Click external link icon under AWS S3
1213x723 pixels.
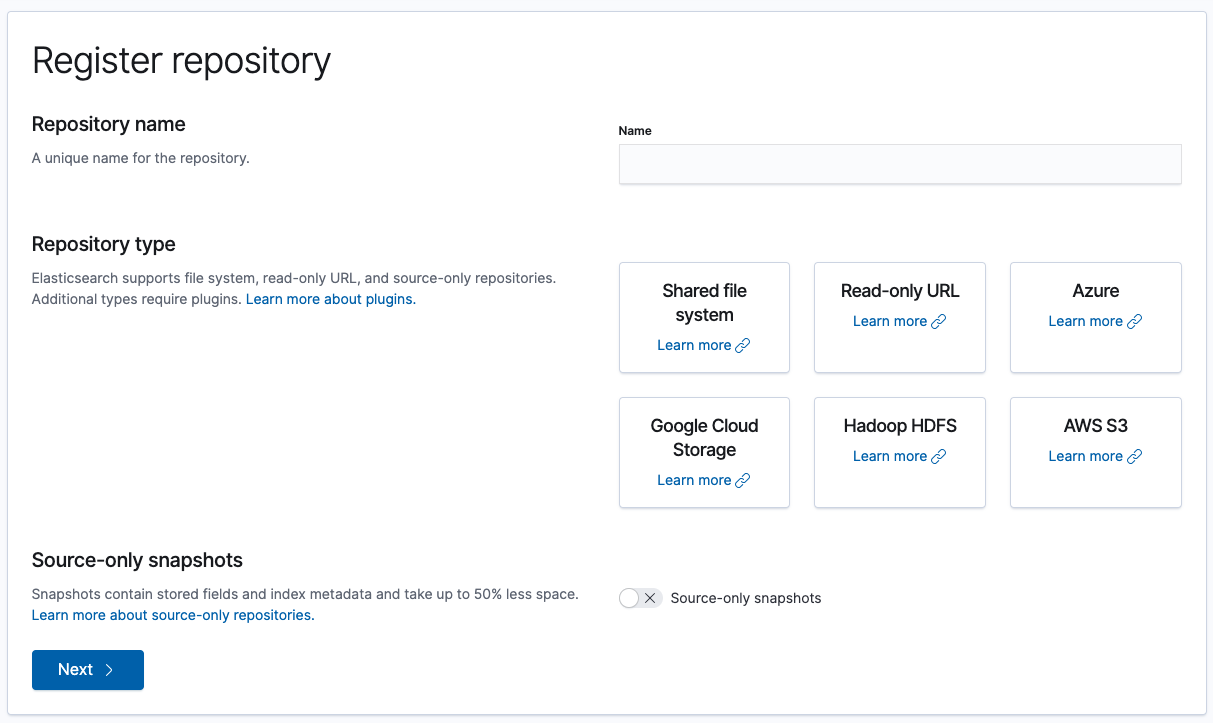pyautogui.click(x=1134, y=457)
